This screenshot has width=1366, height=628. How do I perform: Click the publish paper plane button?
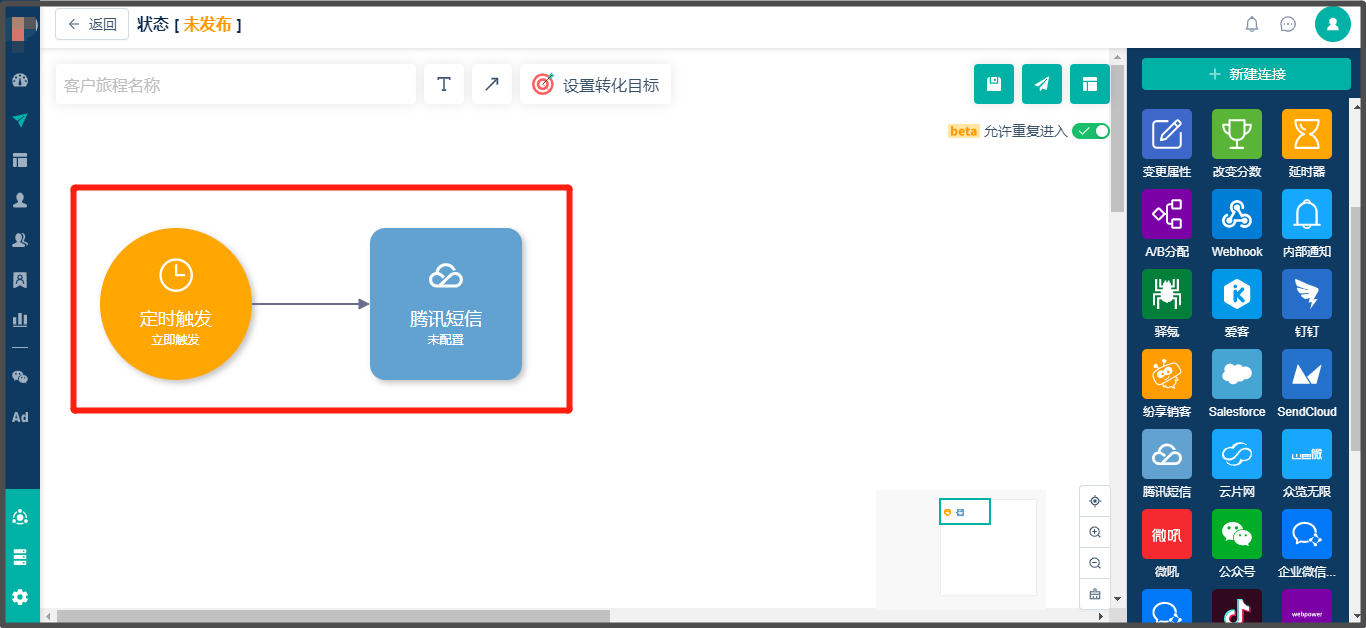pos(1042,84)
